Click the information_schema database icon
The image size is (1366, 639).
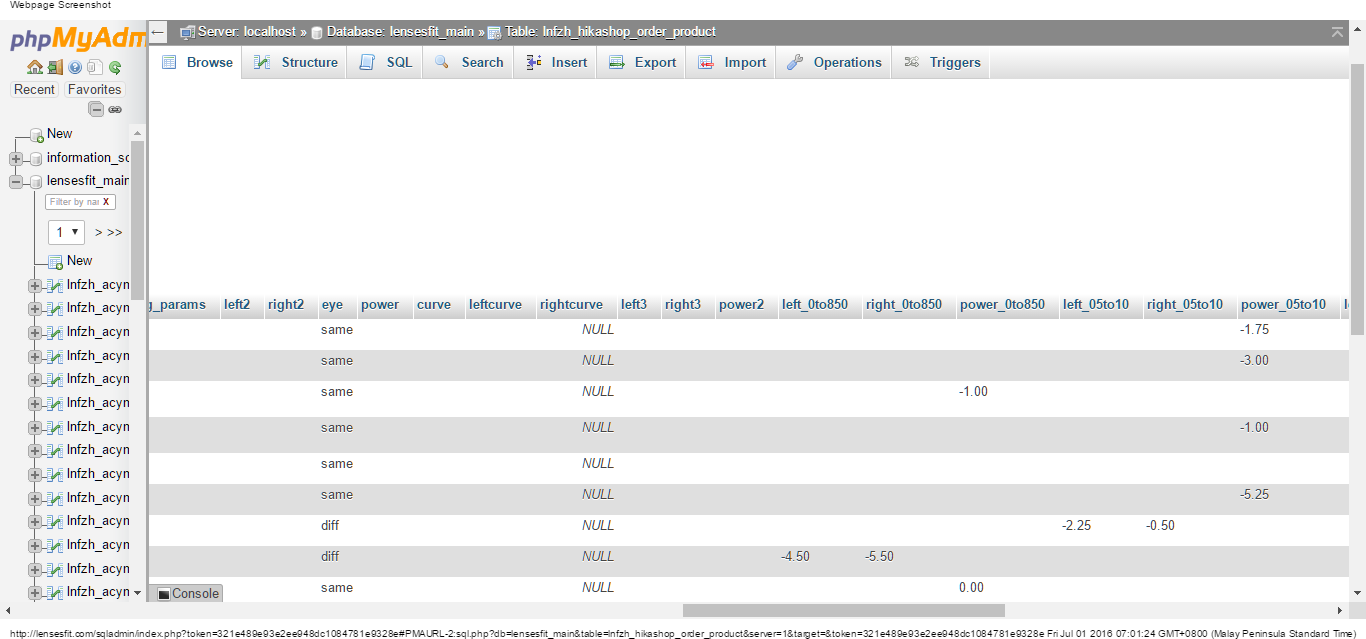click(36, 158)
